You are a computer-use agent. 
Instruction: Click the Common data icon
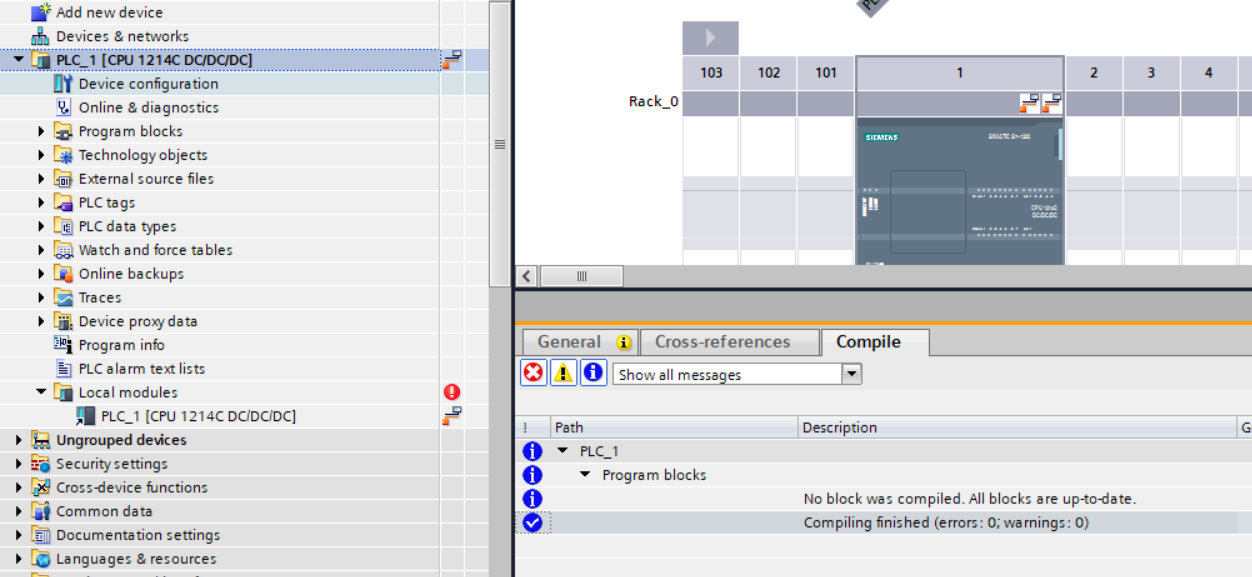(x=40, y=511)
